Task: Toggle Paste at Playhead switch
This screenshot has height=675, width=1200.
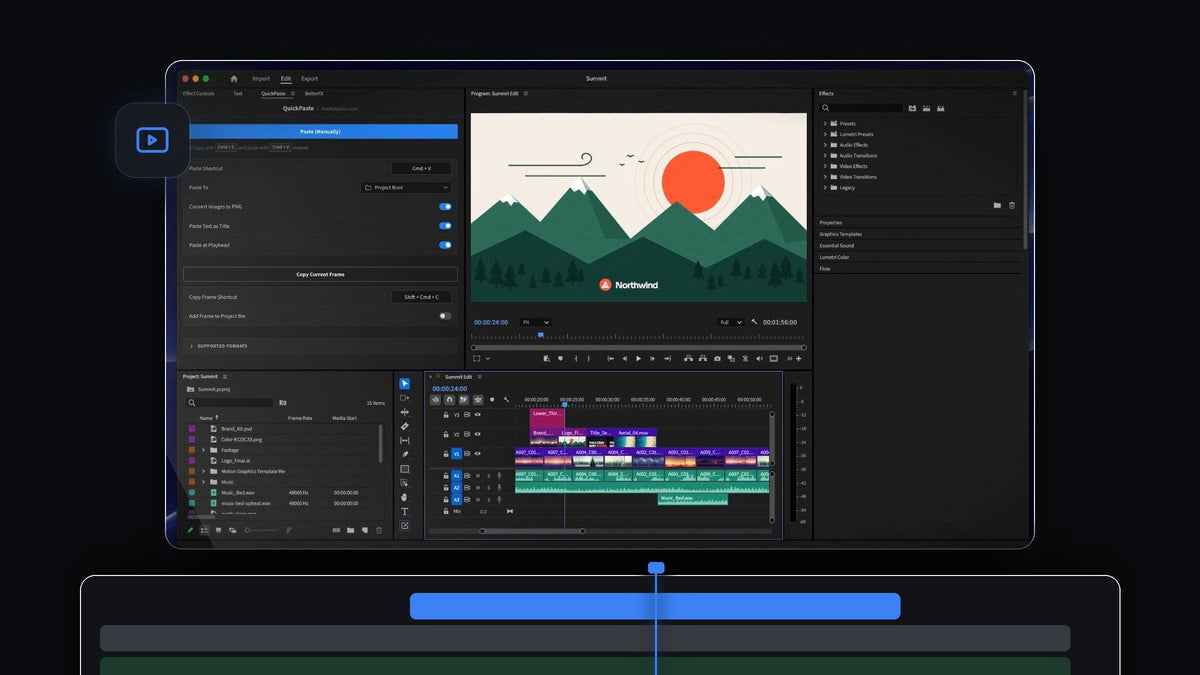Action: tap(445, 244)
